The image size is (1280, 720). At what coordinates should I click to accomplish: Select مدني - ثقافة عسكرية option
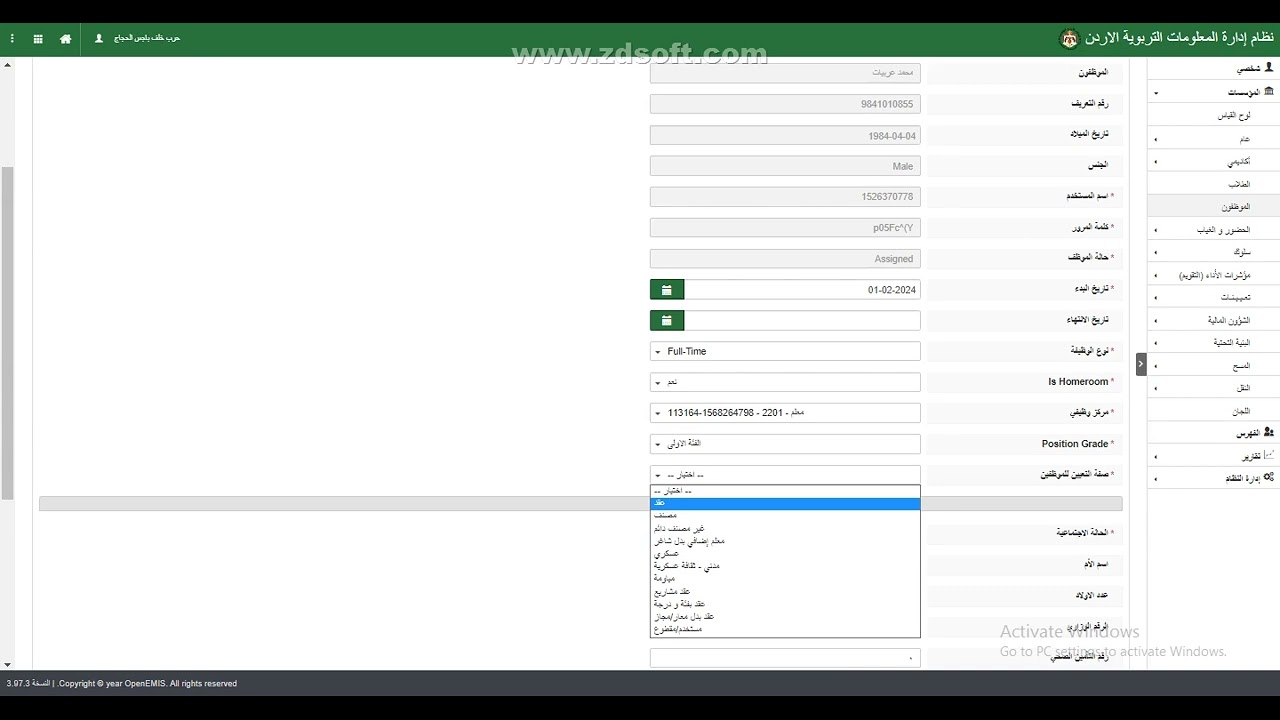785,566
